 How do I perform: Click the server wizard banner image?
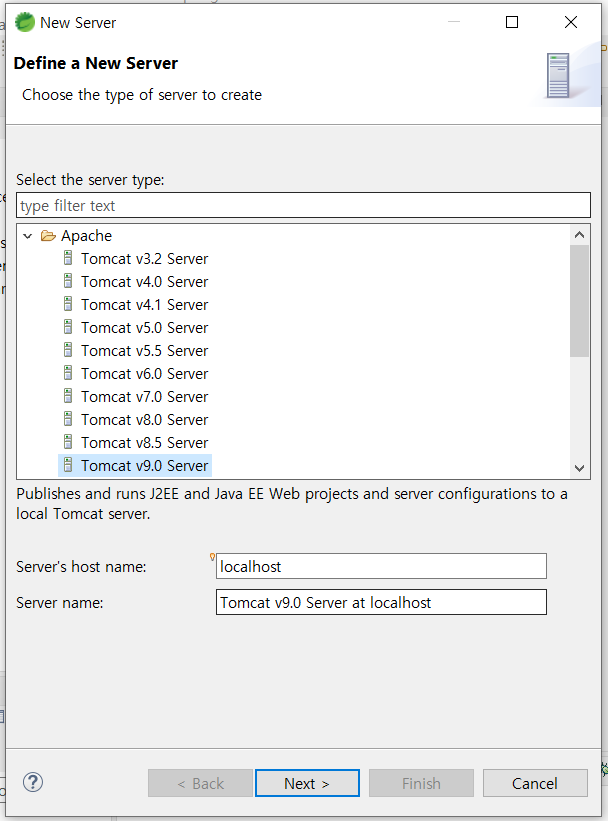tap(567, 76)
